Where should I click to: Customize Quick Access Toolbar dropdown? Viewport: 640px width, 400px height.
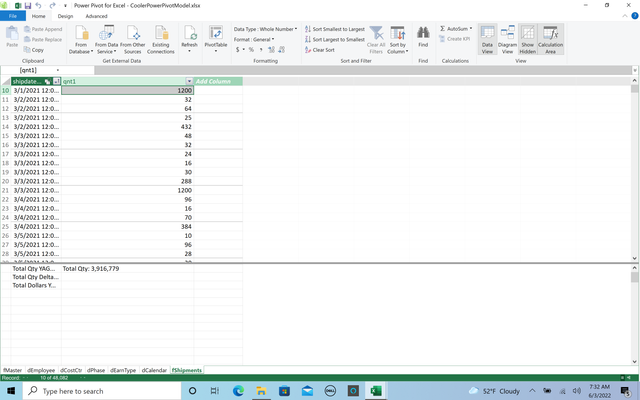click(65, 6)
